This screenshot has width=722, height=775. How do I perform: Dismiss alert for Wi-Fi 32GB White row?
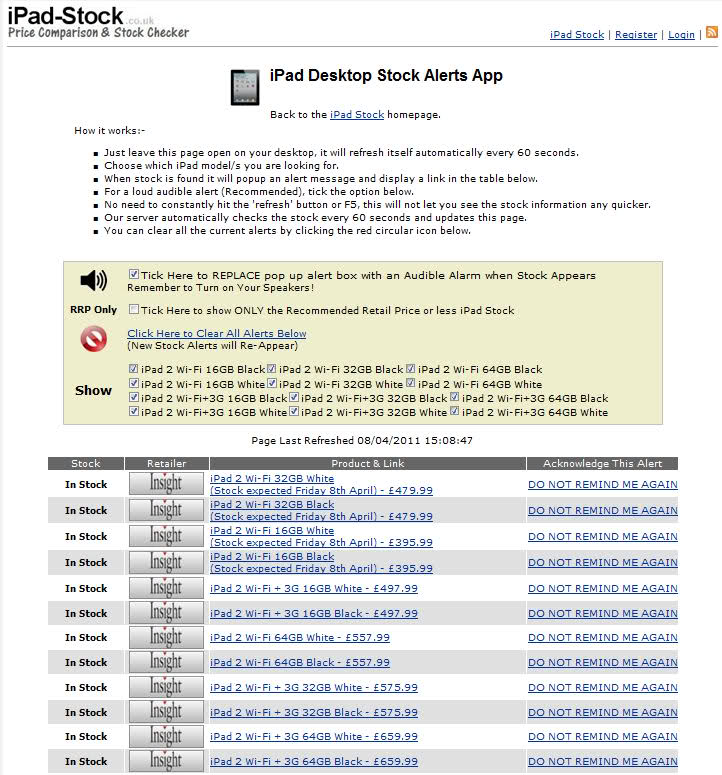[602, 484]
